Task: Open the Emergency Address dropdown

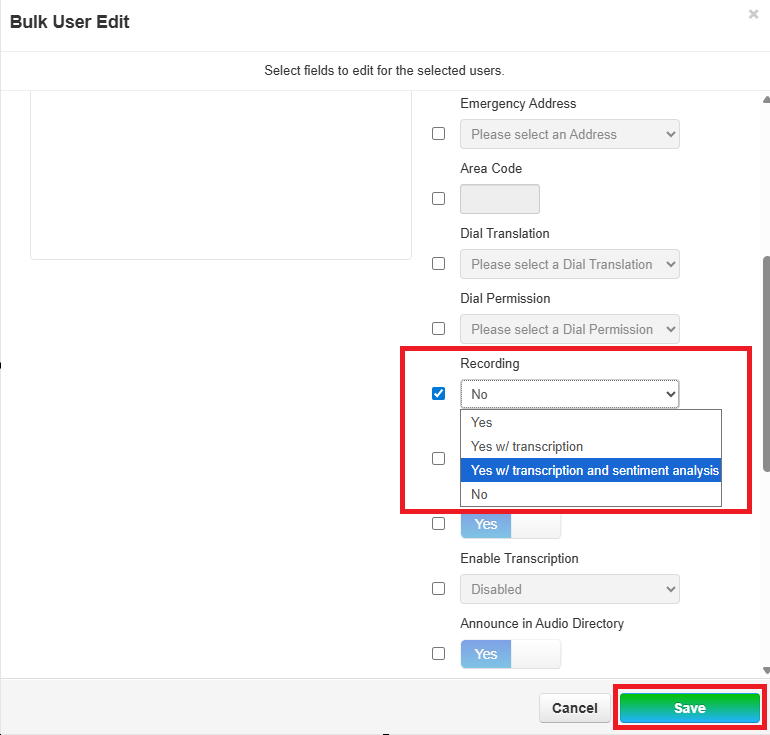Action: (x=569, y=134)
